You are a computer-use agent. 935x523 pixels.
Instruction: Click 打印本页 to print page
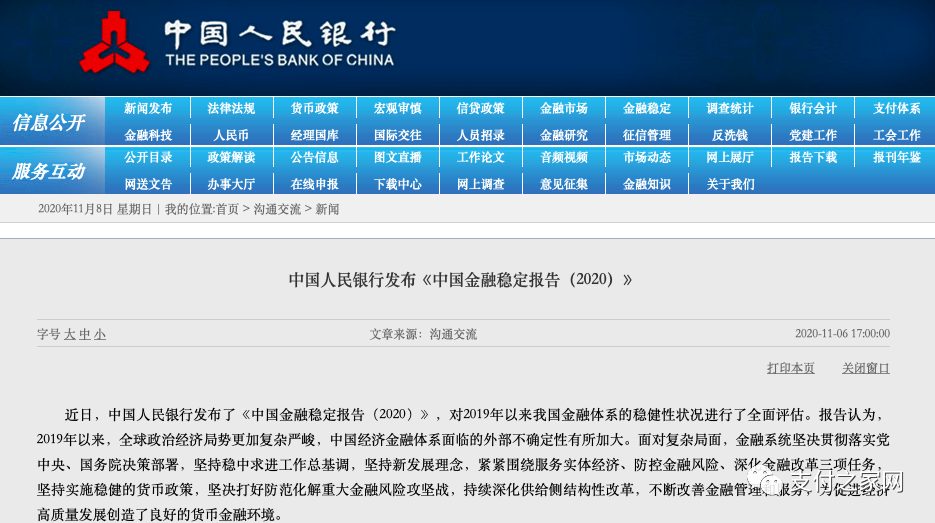791,368
